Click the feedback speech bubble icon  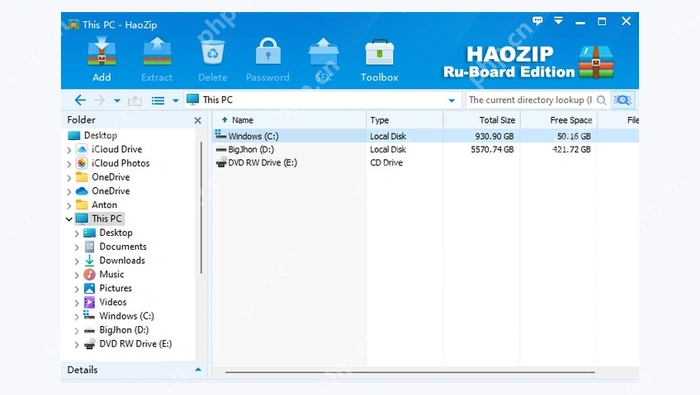point(538,21)
